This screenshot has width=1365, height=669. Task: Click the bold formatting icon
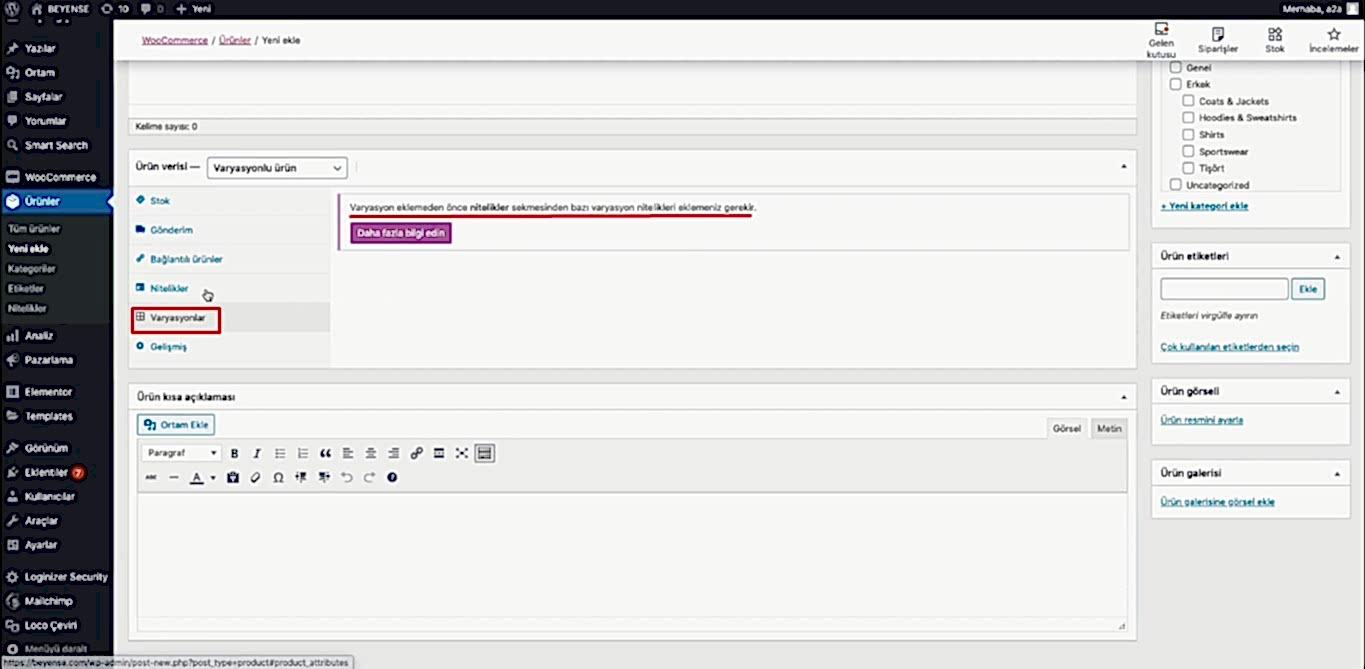point(234,453)
